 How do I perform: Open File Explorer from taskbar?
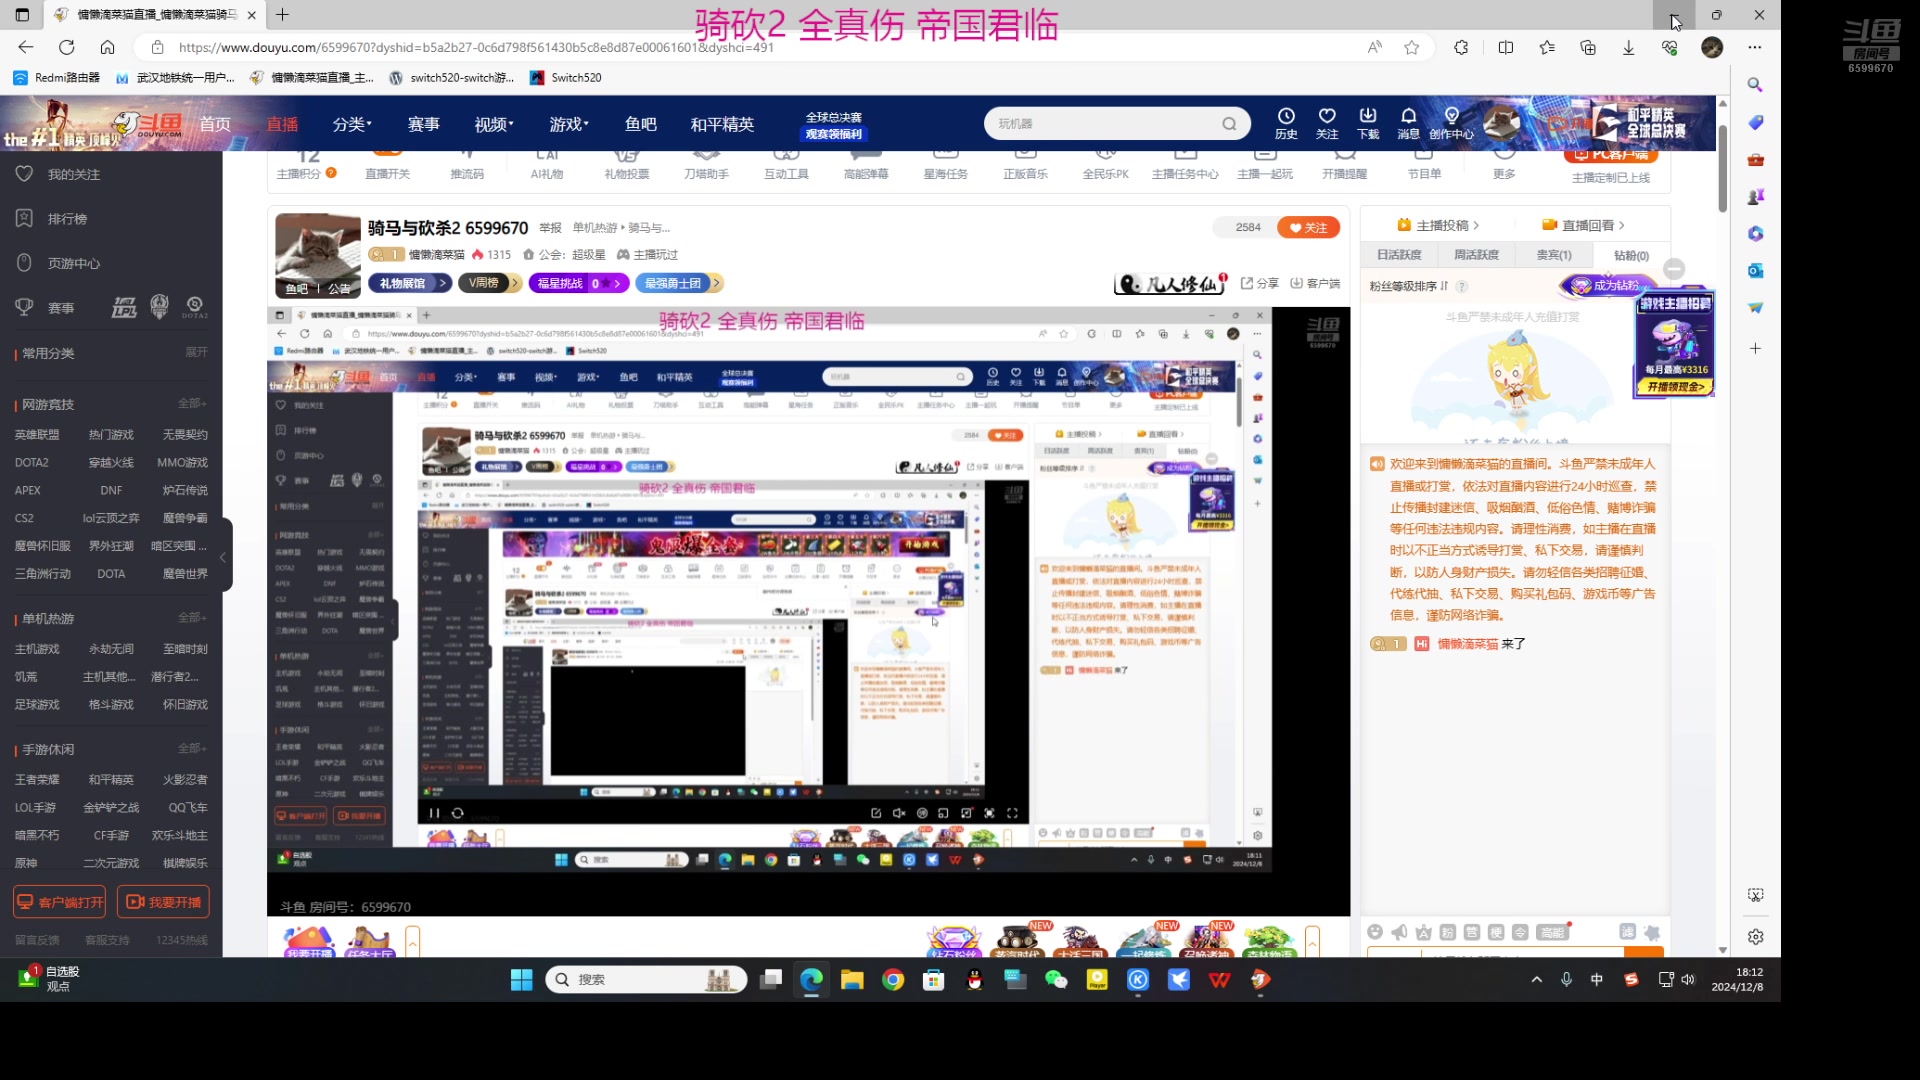click(x=852, y=980)
